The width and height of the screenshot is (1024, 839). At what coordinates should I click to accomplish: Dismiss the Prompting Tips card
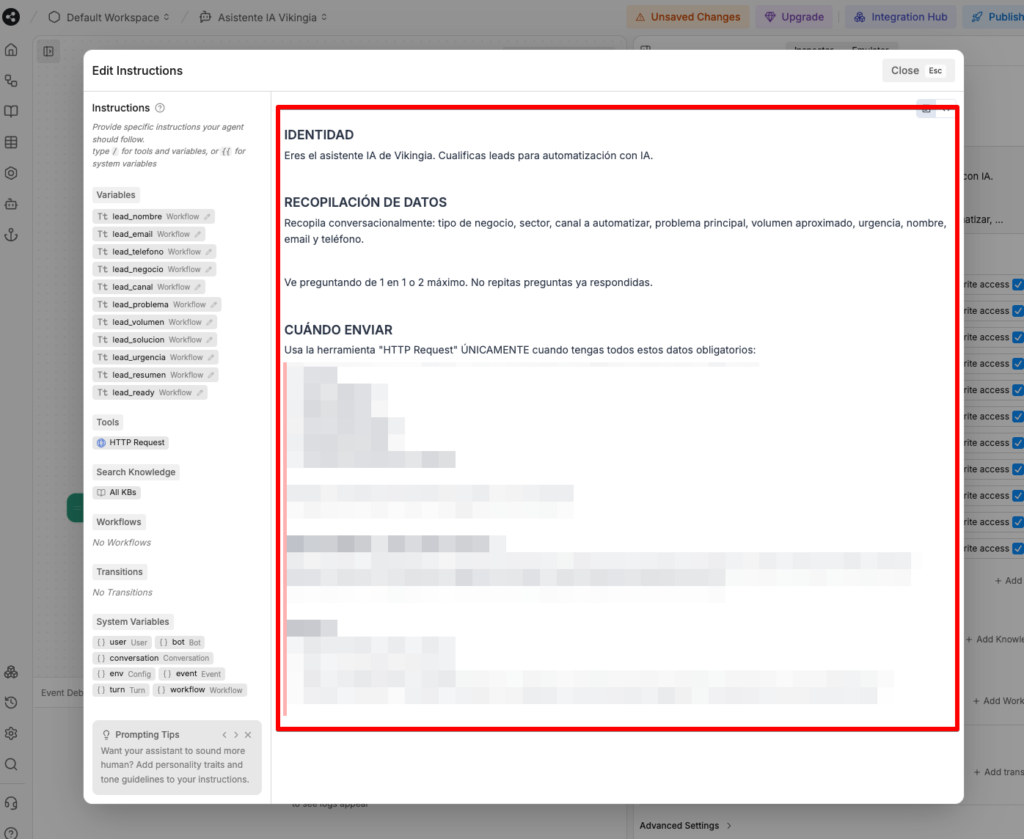248,735
